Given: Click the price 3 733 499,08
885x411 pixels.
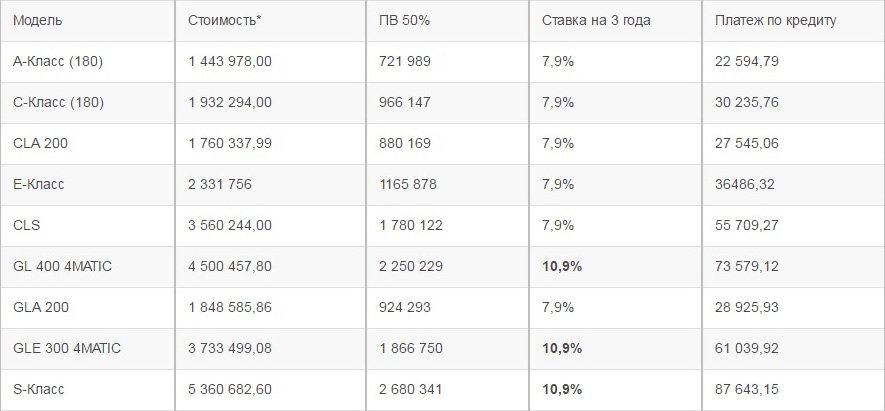Looking at the screenshot, I should tap(229, 348).
